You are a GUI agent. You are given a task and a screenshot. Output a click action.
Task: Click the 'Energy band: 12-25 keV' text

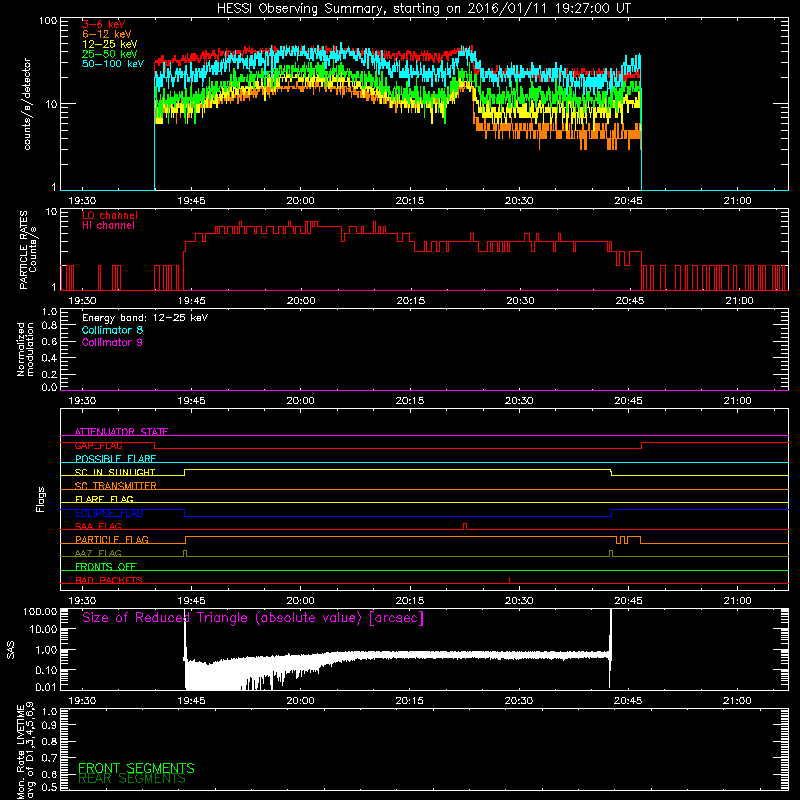pos(145,318)
